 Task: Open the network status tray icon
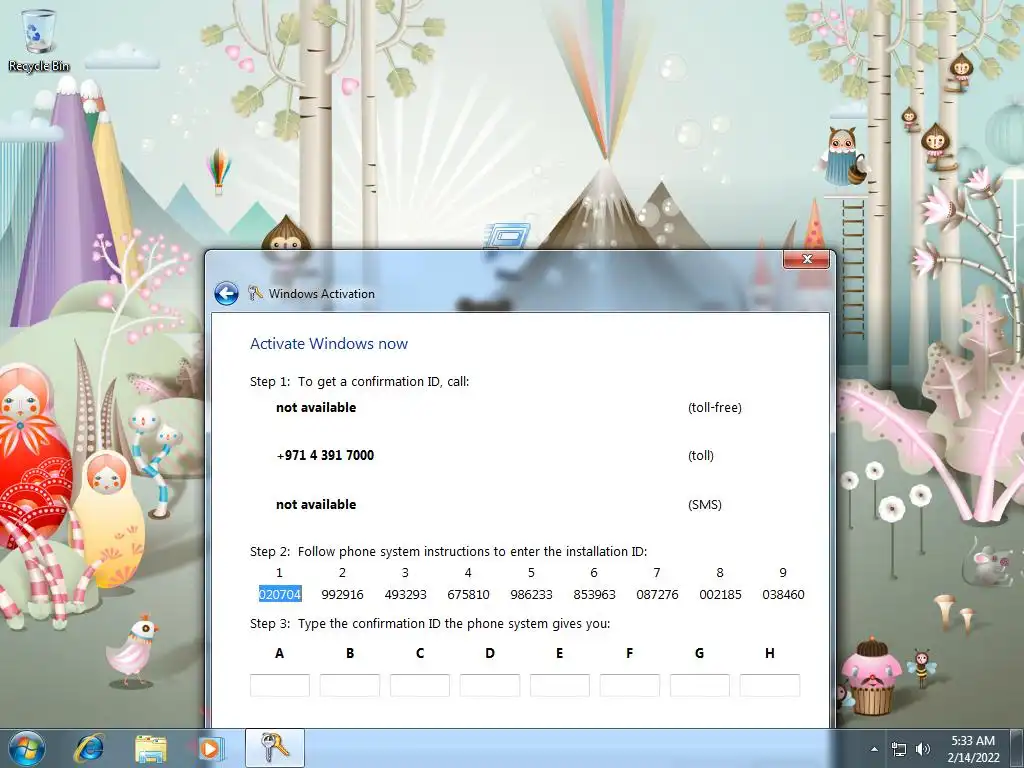[899, 749]
